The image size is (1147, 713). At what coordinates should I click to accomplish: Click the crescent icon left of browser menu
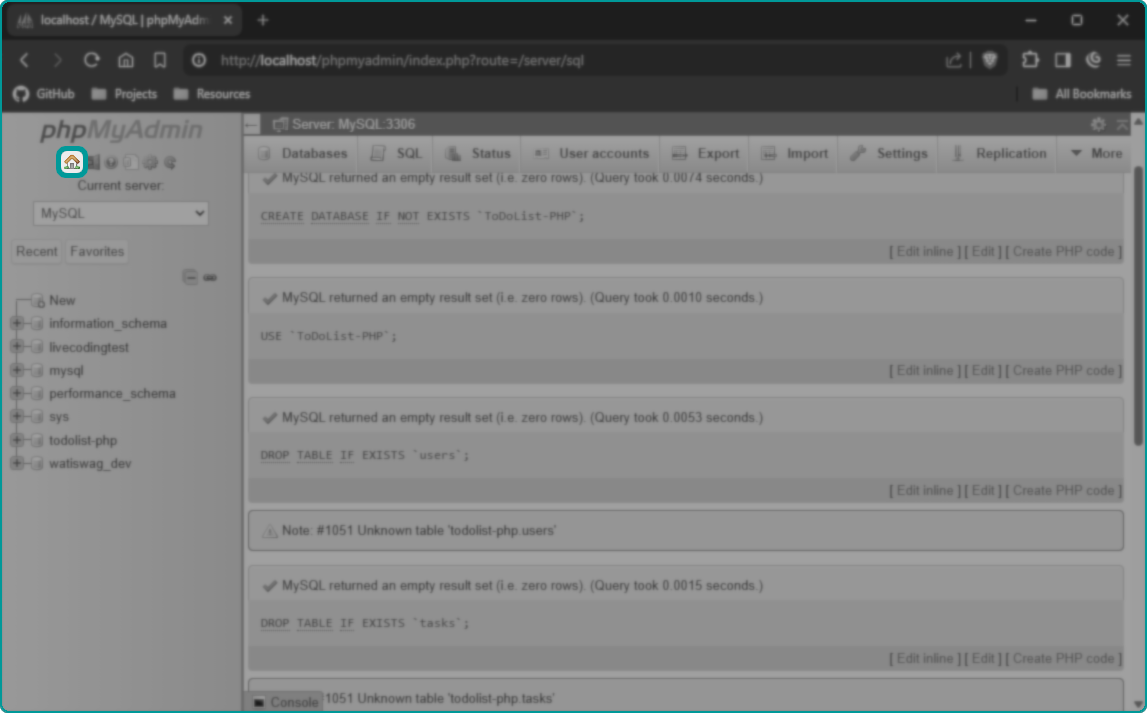tap(1094, 60)
